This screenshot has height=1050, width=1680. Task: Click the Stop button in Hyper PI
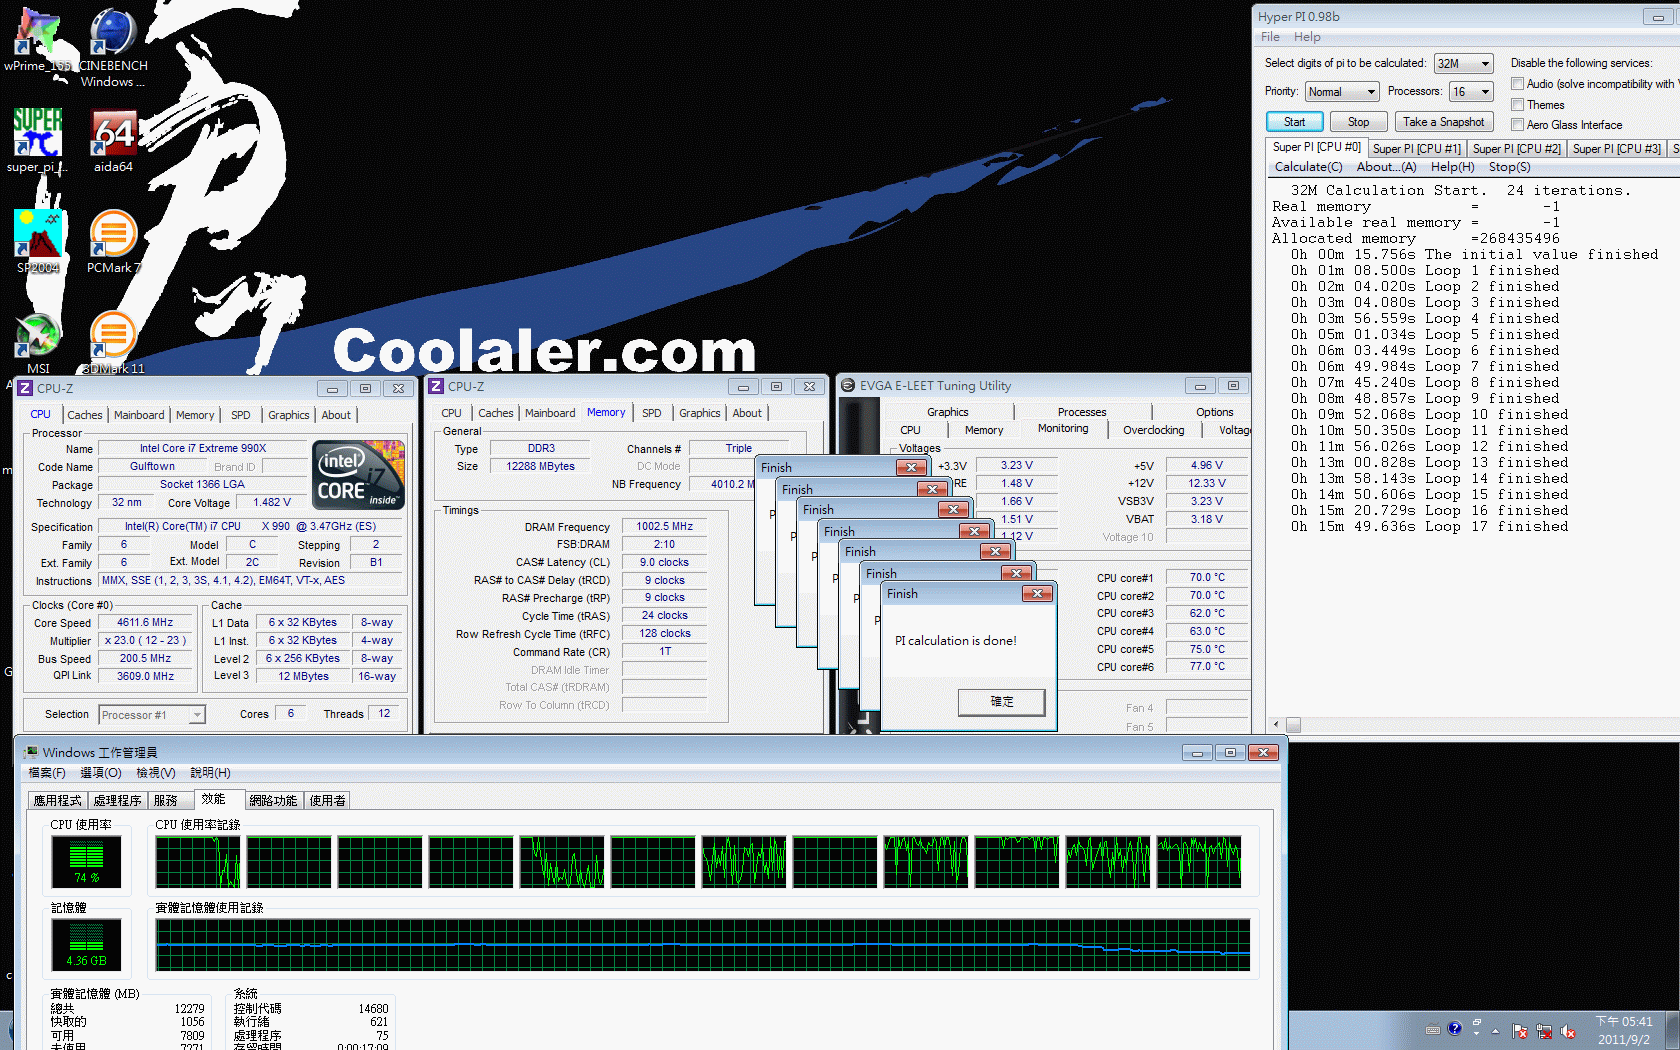pos(1358,122)
